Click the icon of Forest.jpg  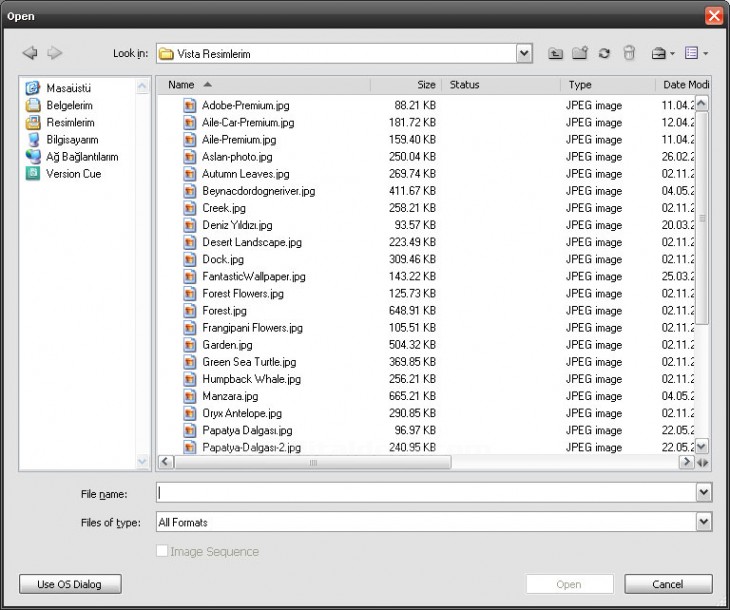[x=189, y=310]
